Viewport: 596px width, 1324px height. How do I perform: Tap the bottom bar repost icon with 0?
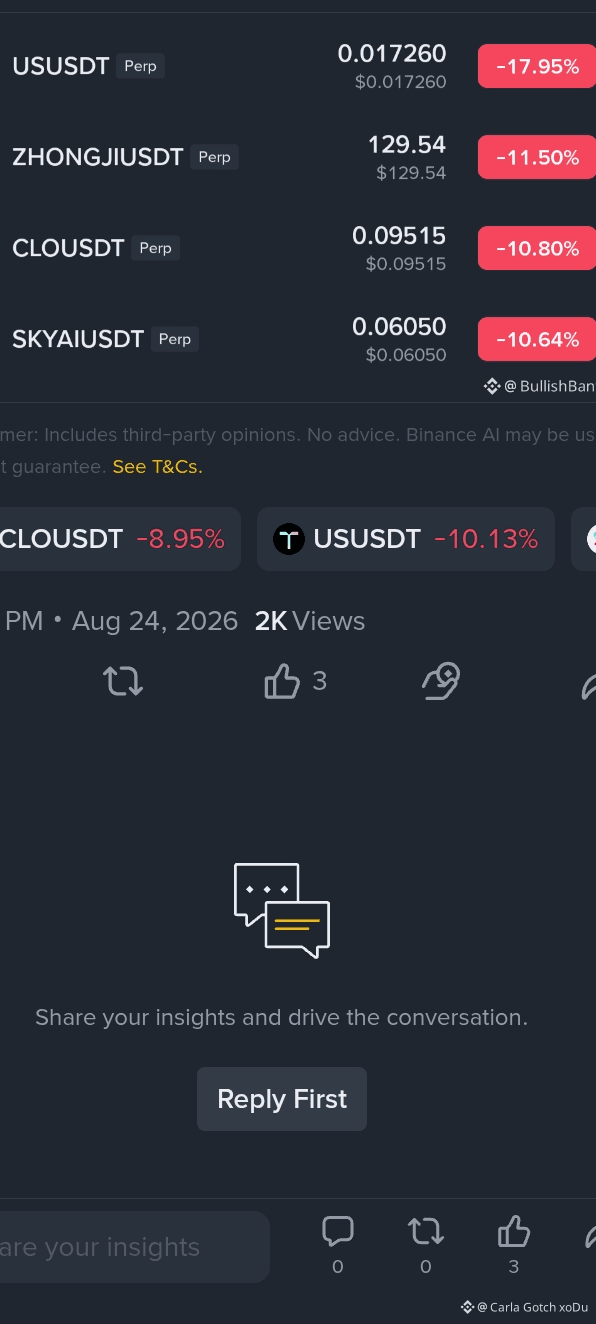pyautogui.click(x=426, y=1231)
